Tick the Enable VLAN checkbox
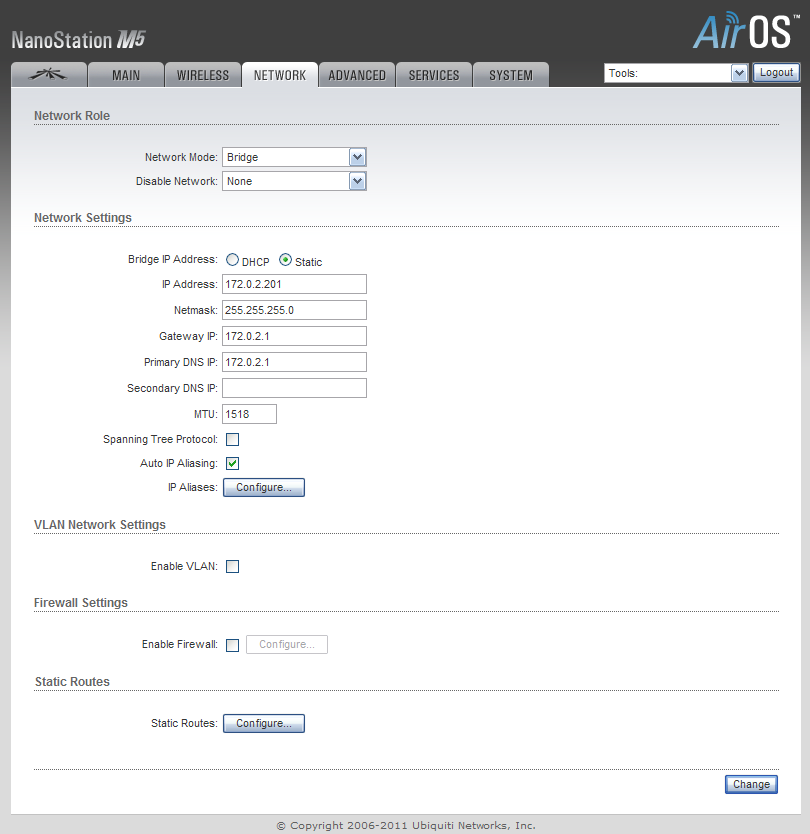 [232, 566]
